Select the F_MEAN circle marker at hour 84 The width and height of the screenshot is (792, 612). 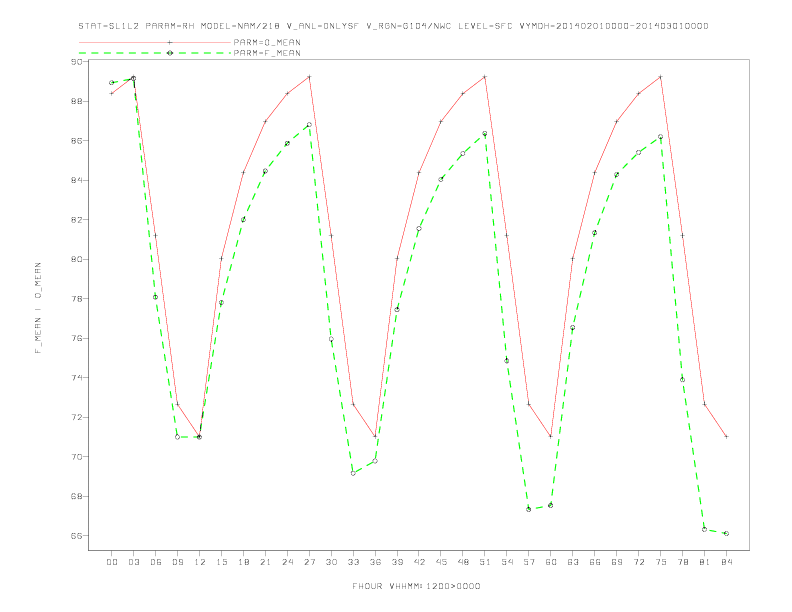(726, 533)
